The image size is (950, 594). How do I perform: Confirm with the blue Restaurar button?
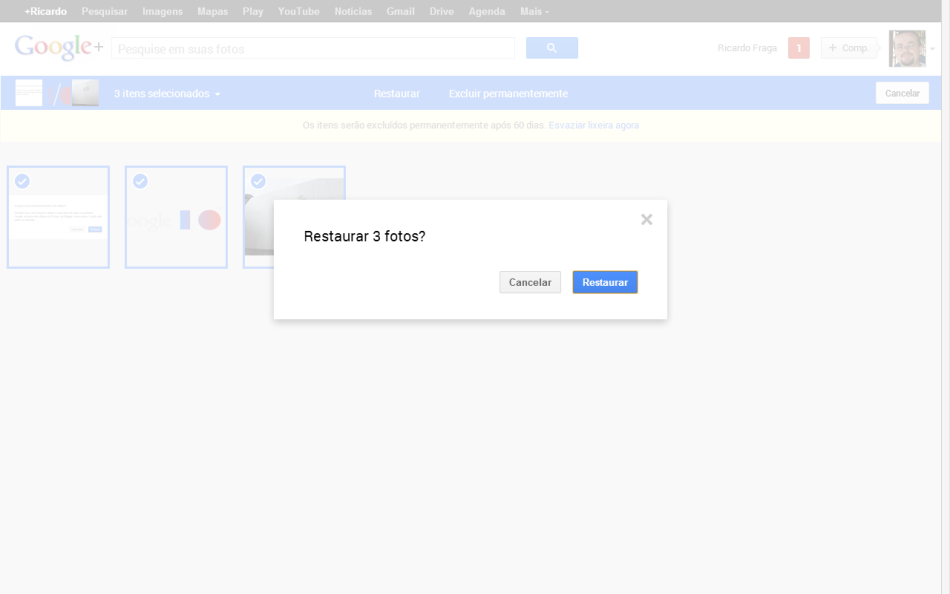(605, 282)
